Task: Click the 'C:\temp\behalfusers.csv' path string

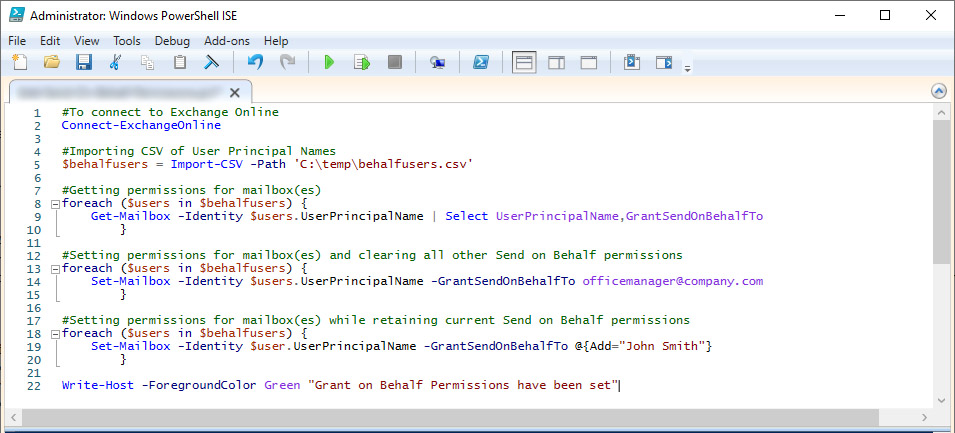Action: pos(382,164)
